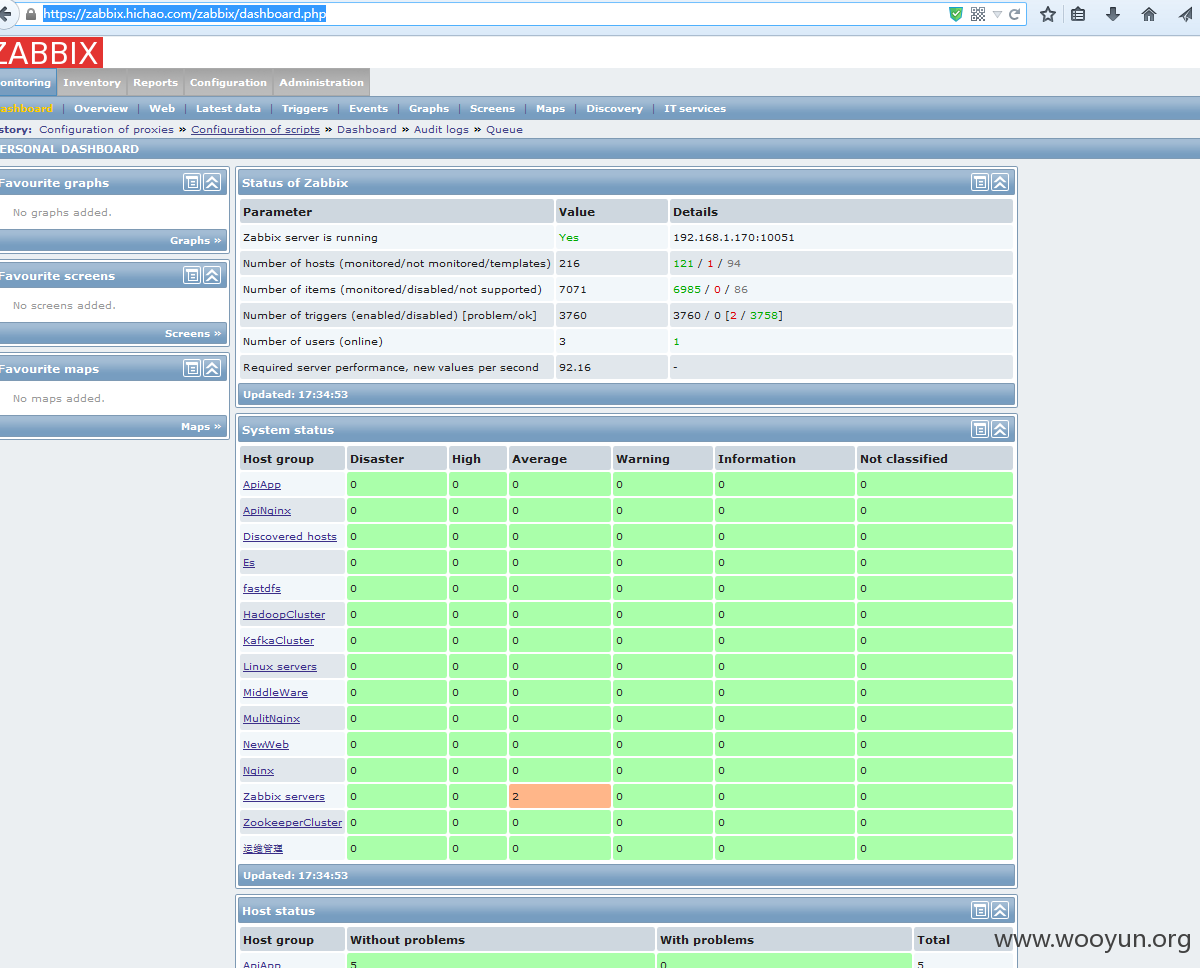Click Maps » link in Favourite maps
The height and width of the screenshot is (968, 1200).
(201, 426)
